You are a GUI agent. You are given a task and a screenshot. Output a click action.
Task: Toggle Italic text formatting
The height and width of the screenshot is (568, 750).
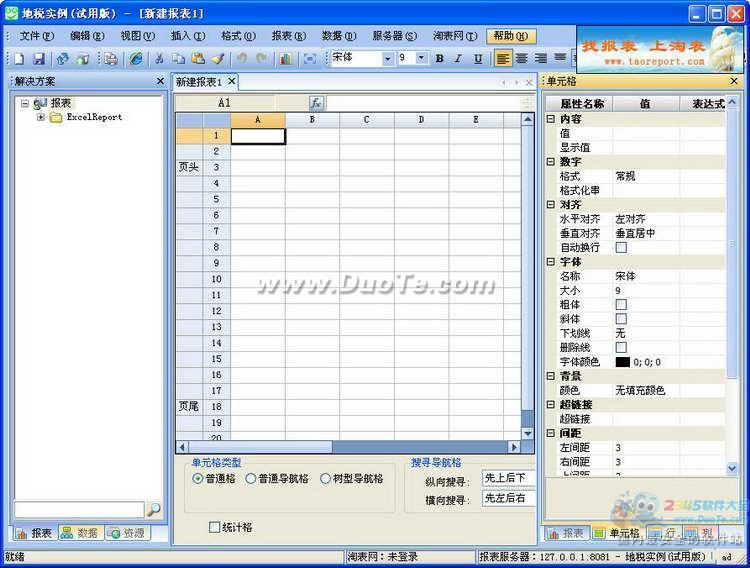(x=459, y=59)
